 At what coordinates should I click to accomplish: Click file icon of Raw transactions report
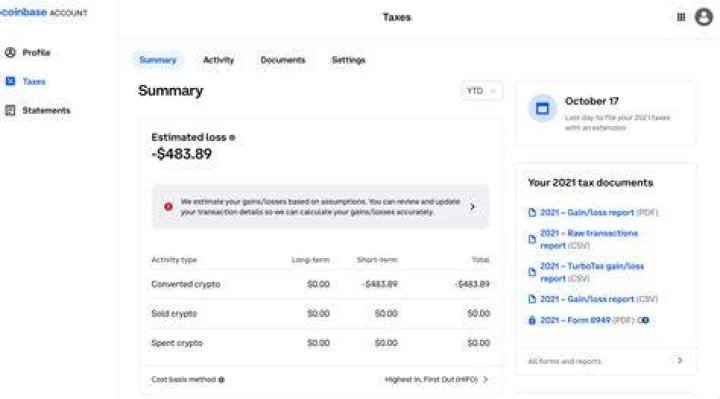pos(532,239)
